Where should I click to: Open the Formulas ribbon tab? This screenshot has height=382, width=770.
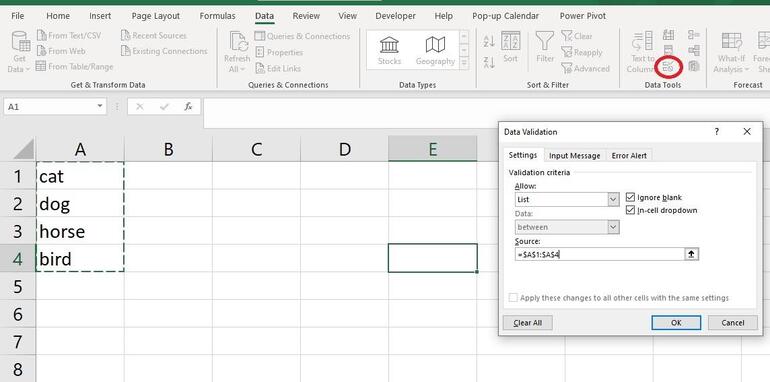pos(218,16)
